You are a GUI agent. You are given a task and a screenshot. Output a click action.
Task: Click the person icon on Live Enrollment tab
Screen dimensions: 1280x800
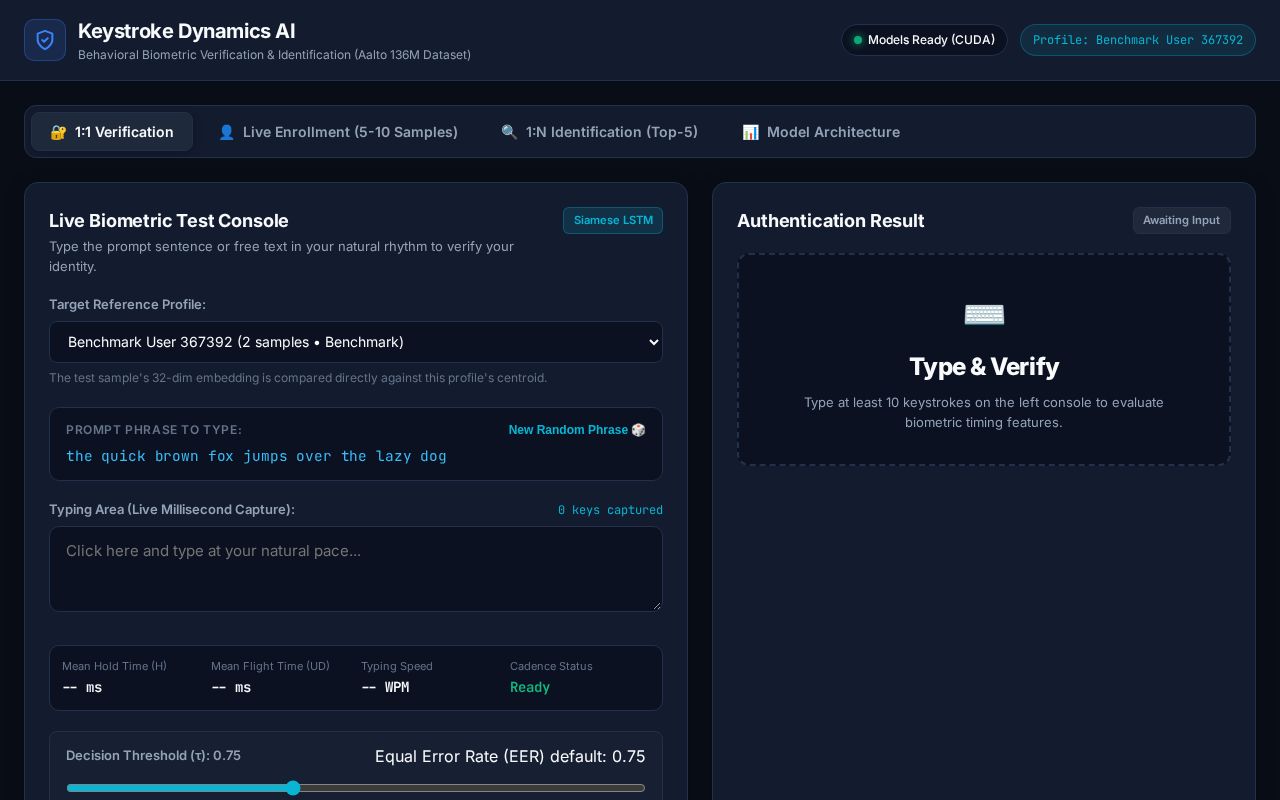click(x=226, y=132)
